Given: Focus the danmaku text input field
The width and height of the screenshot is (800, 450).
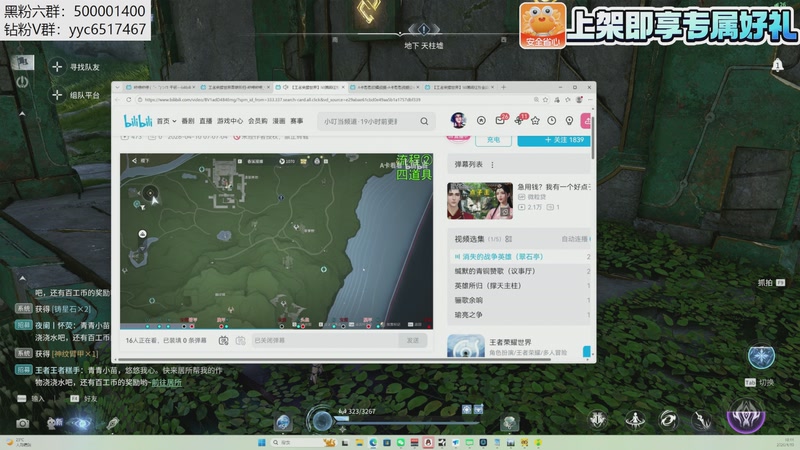Looking at the screenshot, I should pos(324,340).
